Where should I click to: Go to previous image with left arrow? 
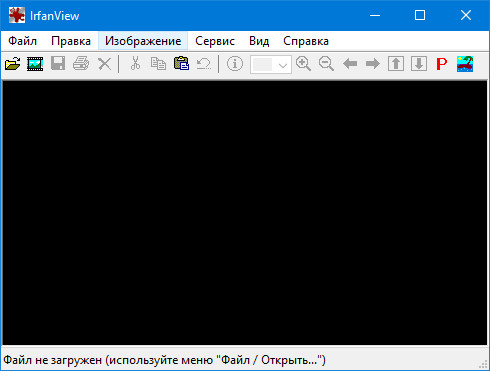tap(350, 63)
